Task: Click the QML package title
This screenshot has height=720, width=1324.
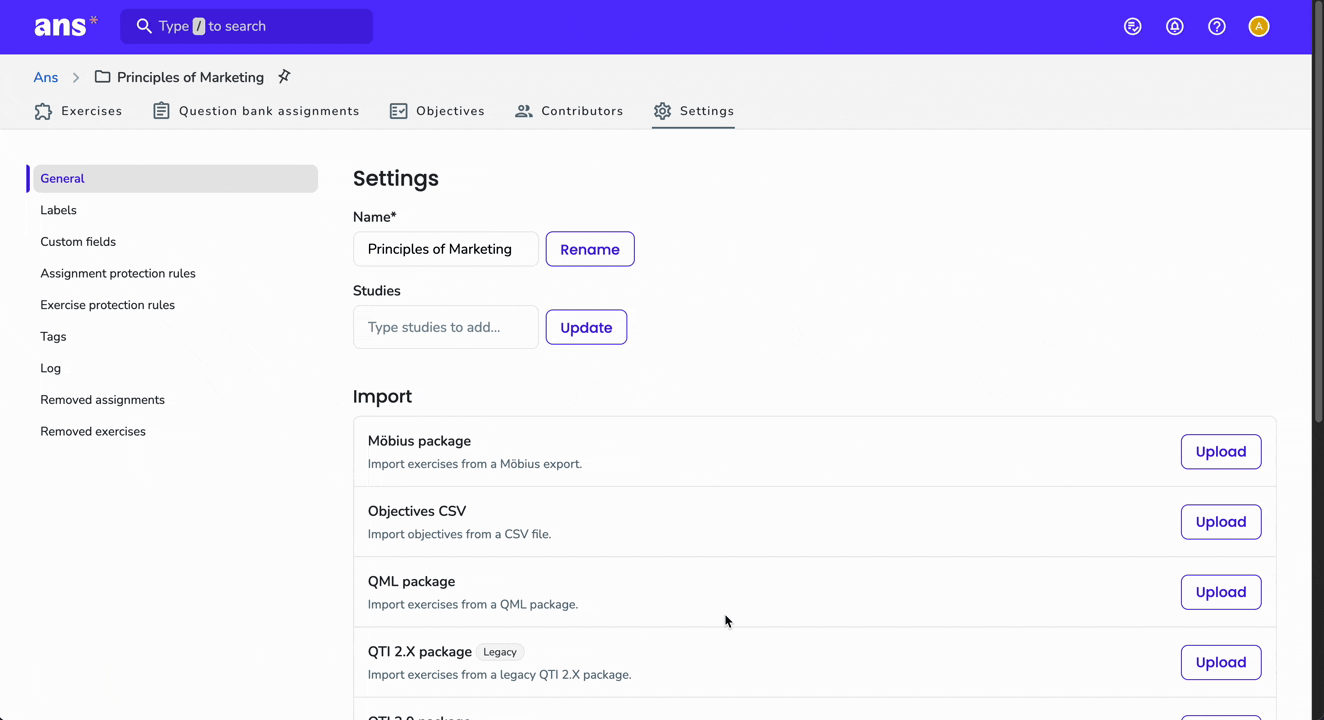Action: [411, 581]
